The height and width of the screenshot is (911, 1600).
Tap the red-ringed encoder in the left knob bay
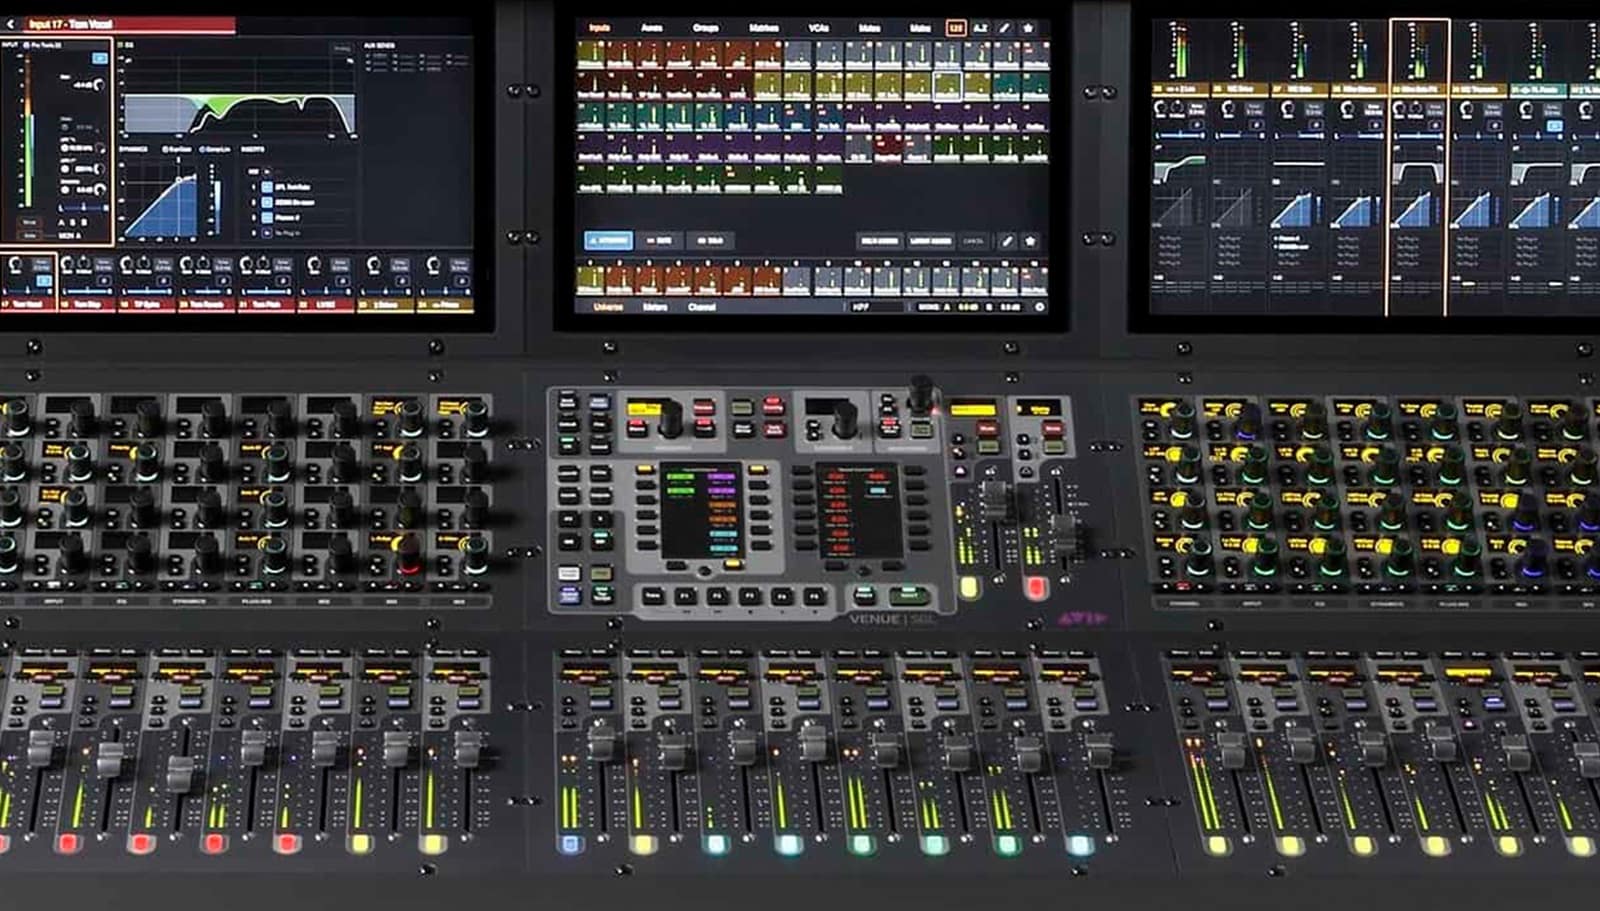(x=409, y=556)
